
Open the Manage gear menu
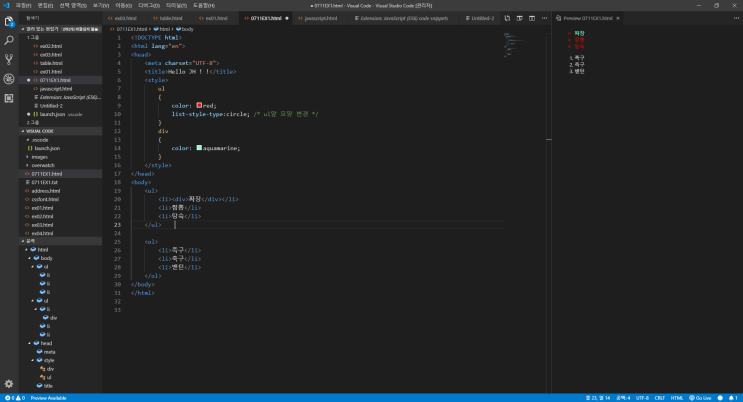click(9, 384)
